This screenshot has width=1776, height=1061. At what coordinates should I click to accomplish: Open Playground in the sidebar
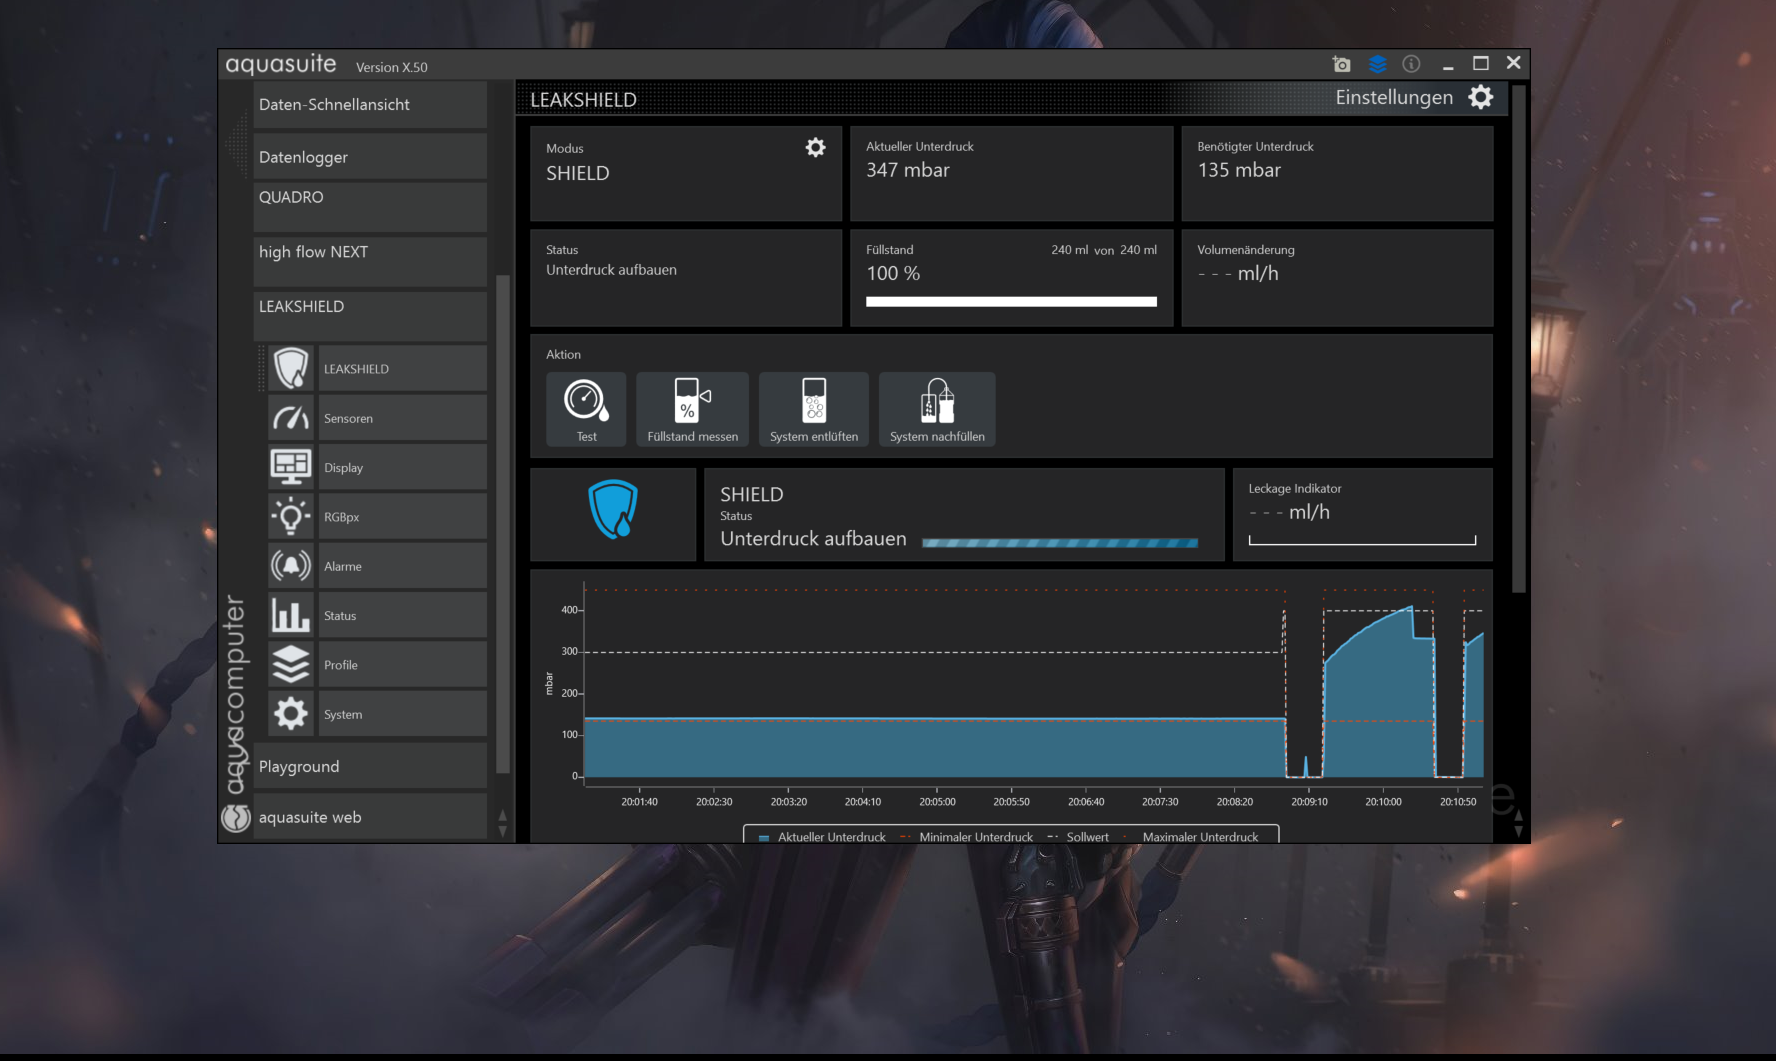tap(370, 766)
